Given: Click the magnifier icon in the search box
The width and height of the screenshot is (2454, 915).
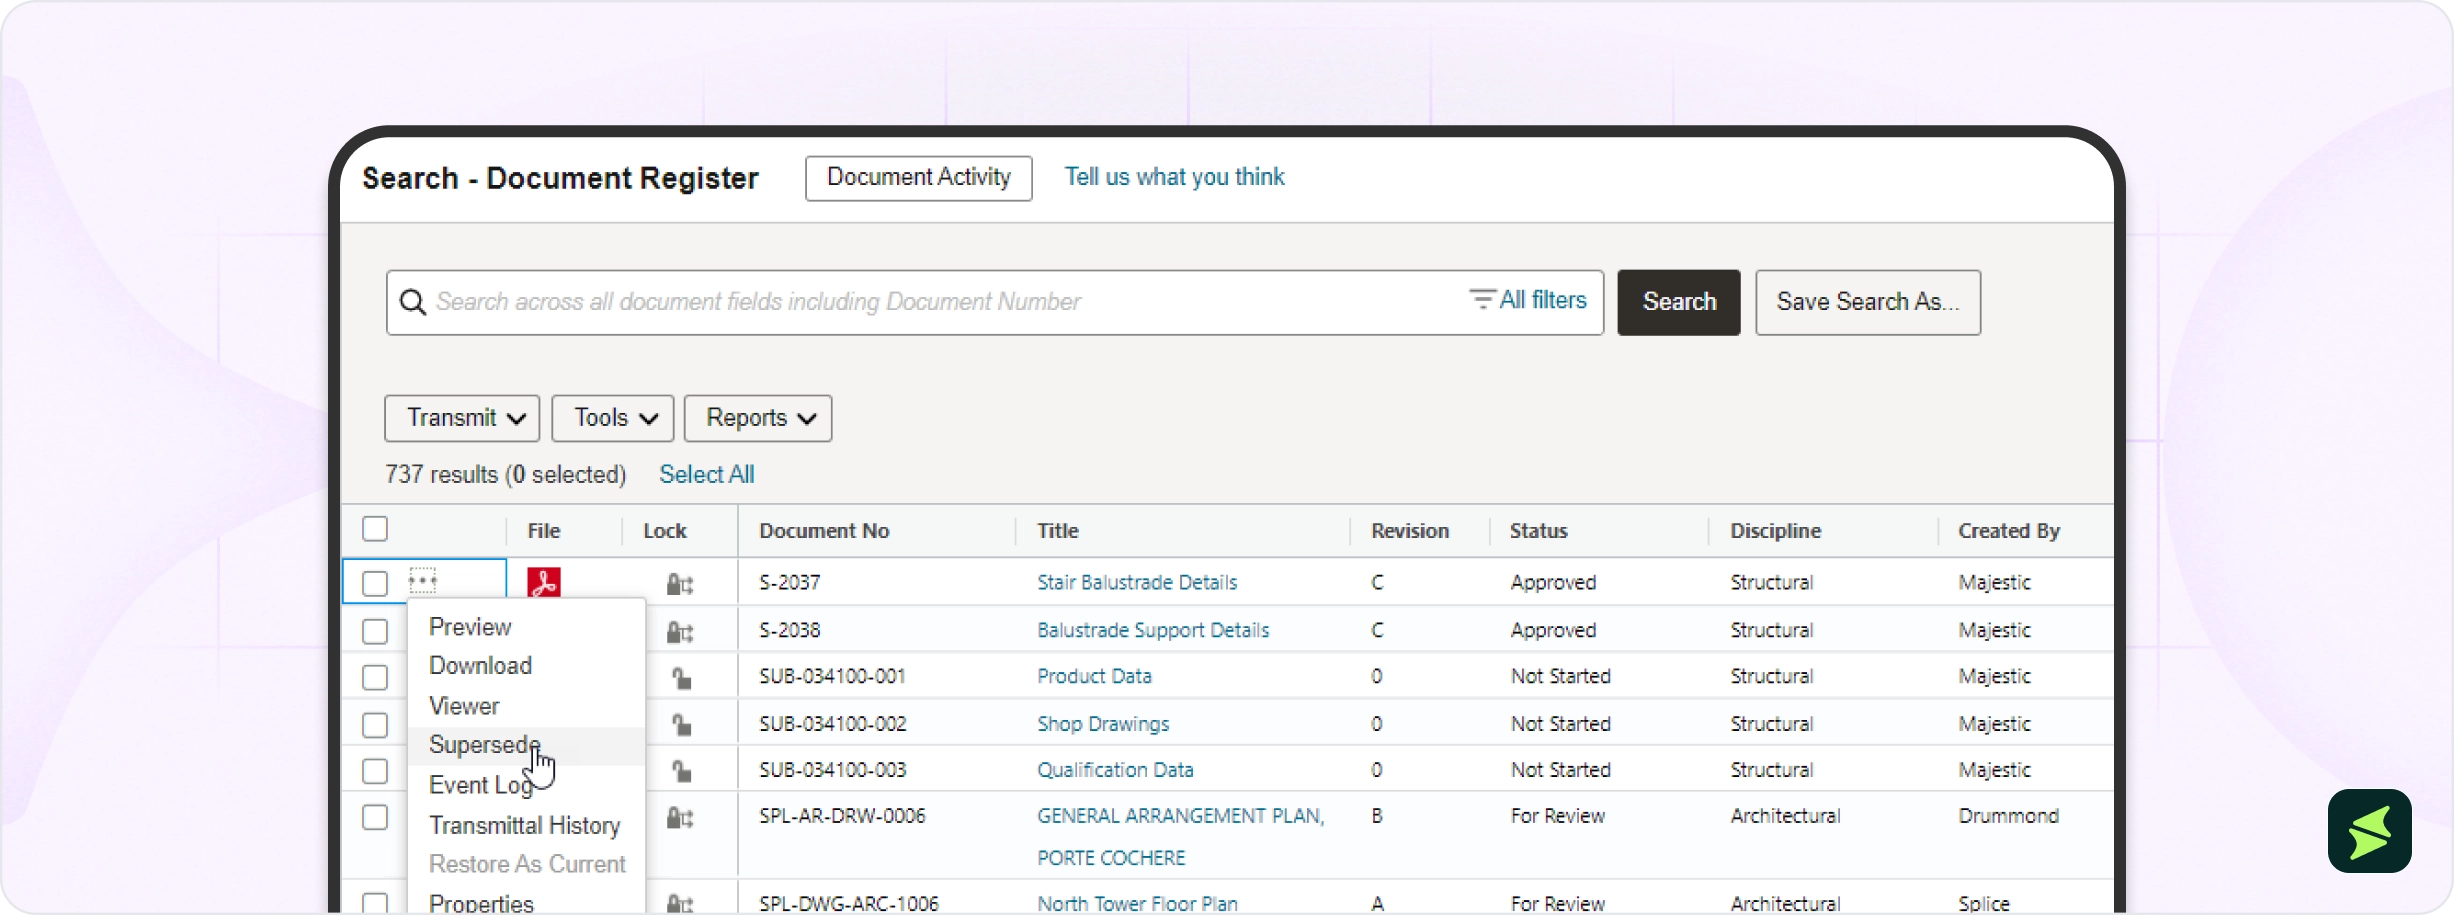Looking at the screenshot, I should pos(413,302).
